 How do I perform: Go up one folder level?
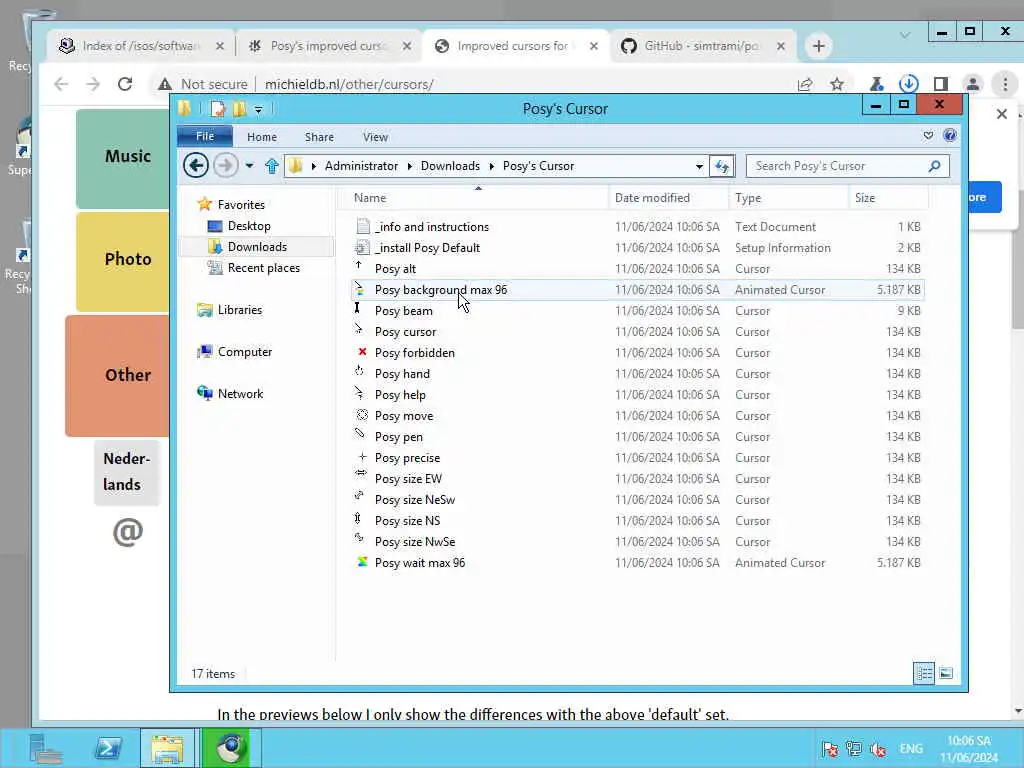(x=272, y=166)
